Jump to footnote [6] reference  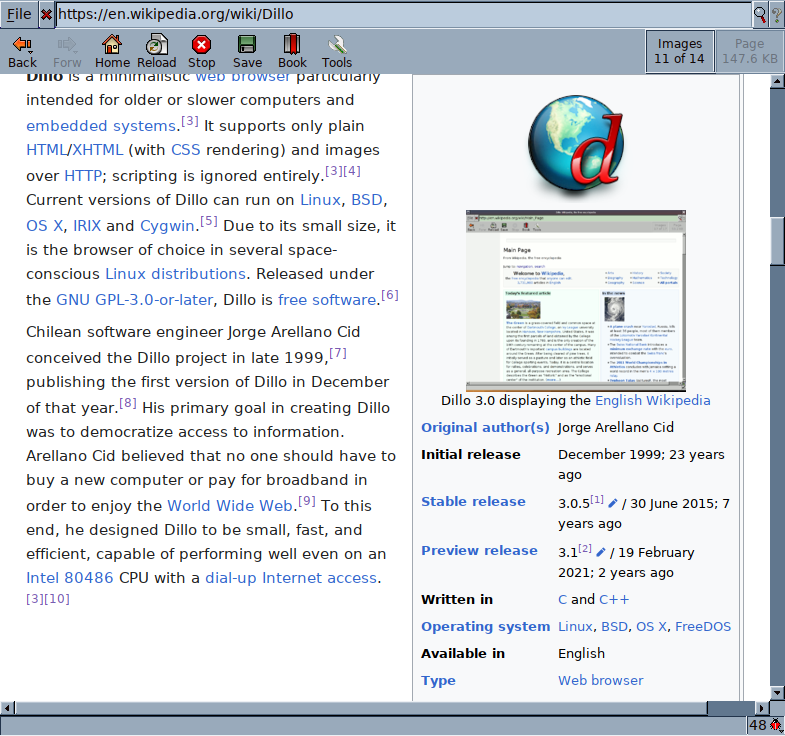click(x=390, y=295)
